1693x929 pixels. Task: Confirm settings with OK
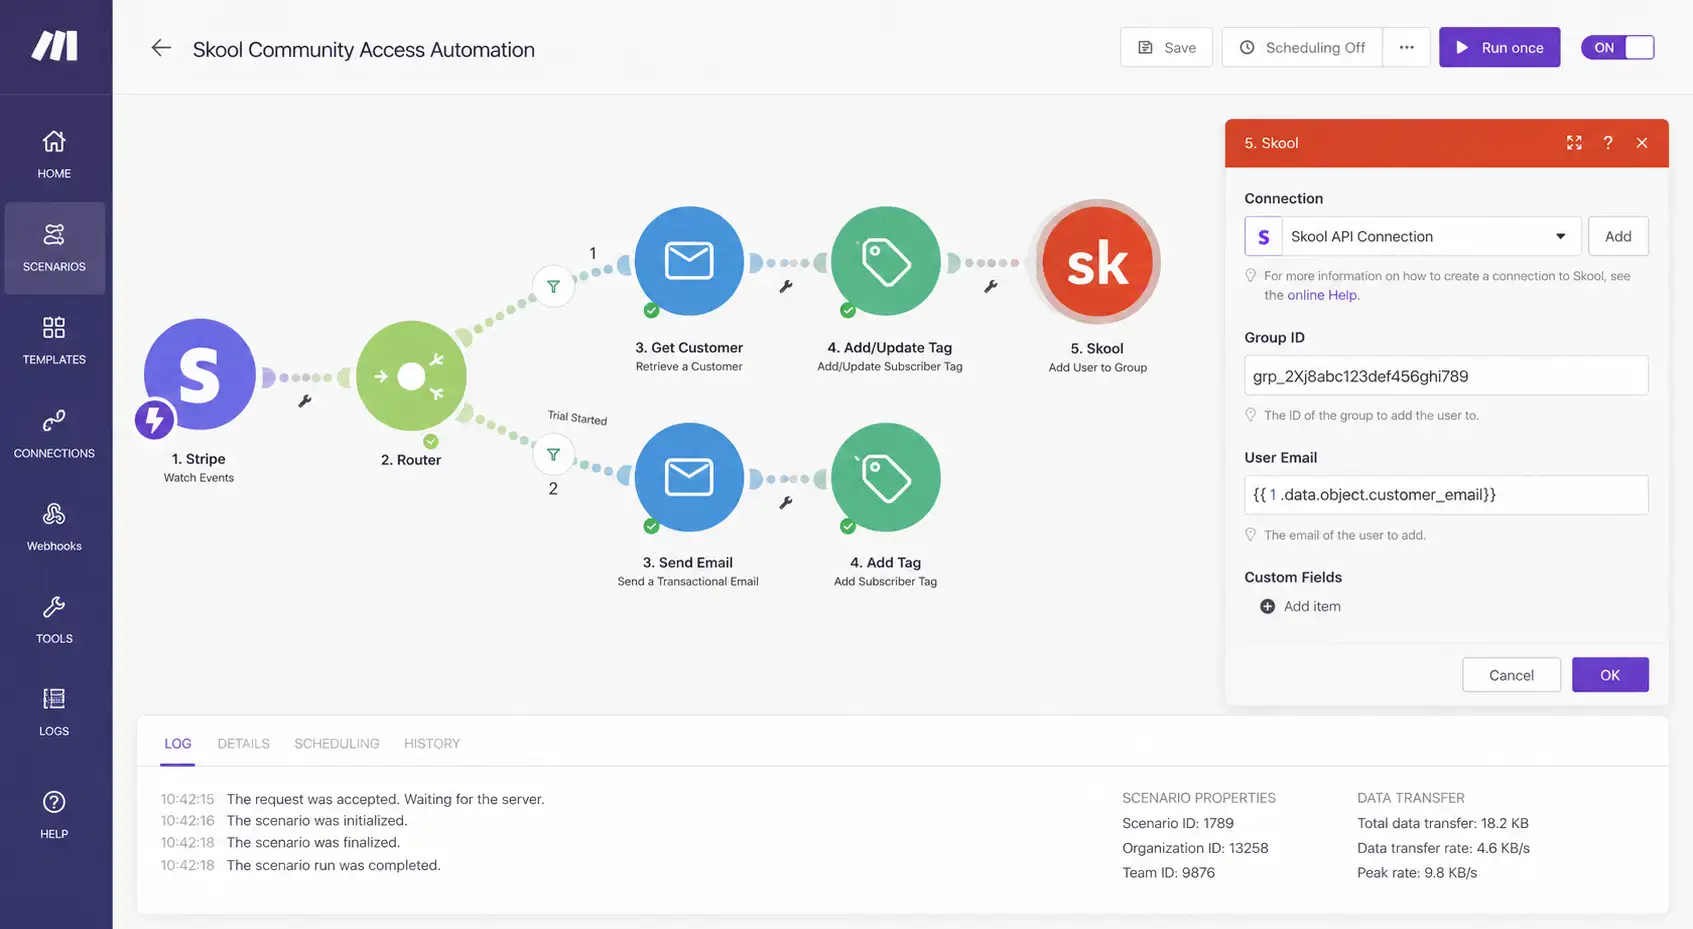[x=1610, y=675]
